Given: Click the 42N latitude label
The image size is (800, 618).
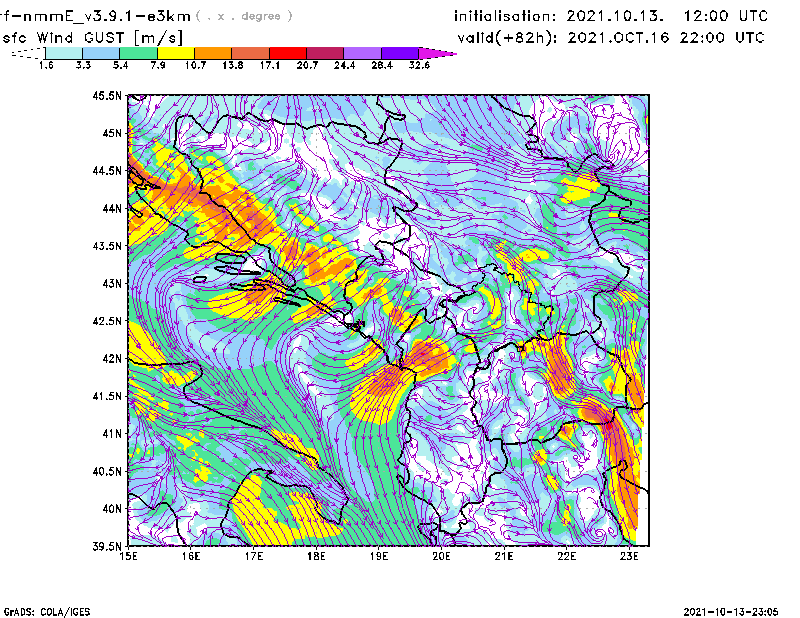Looking at the screenshot, I should (x=112, y=358).
